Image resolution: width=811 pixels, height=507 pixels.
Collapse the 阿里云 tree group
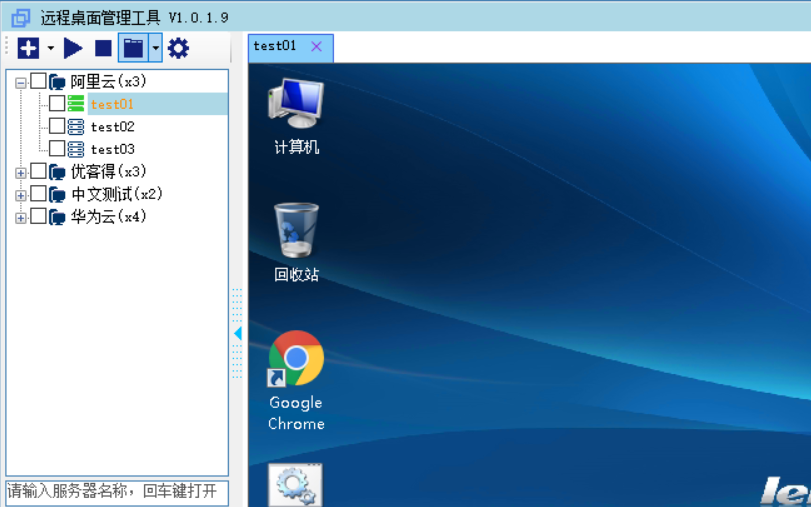[x=21, y=82]
